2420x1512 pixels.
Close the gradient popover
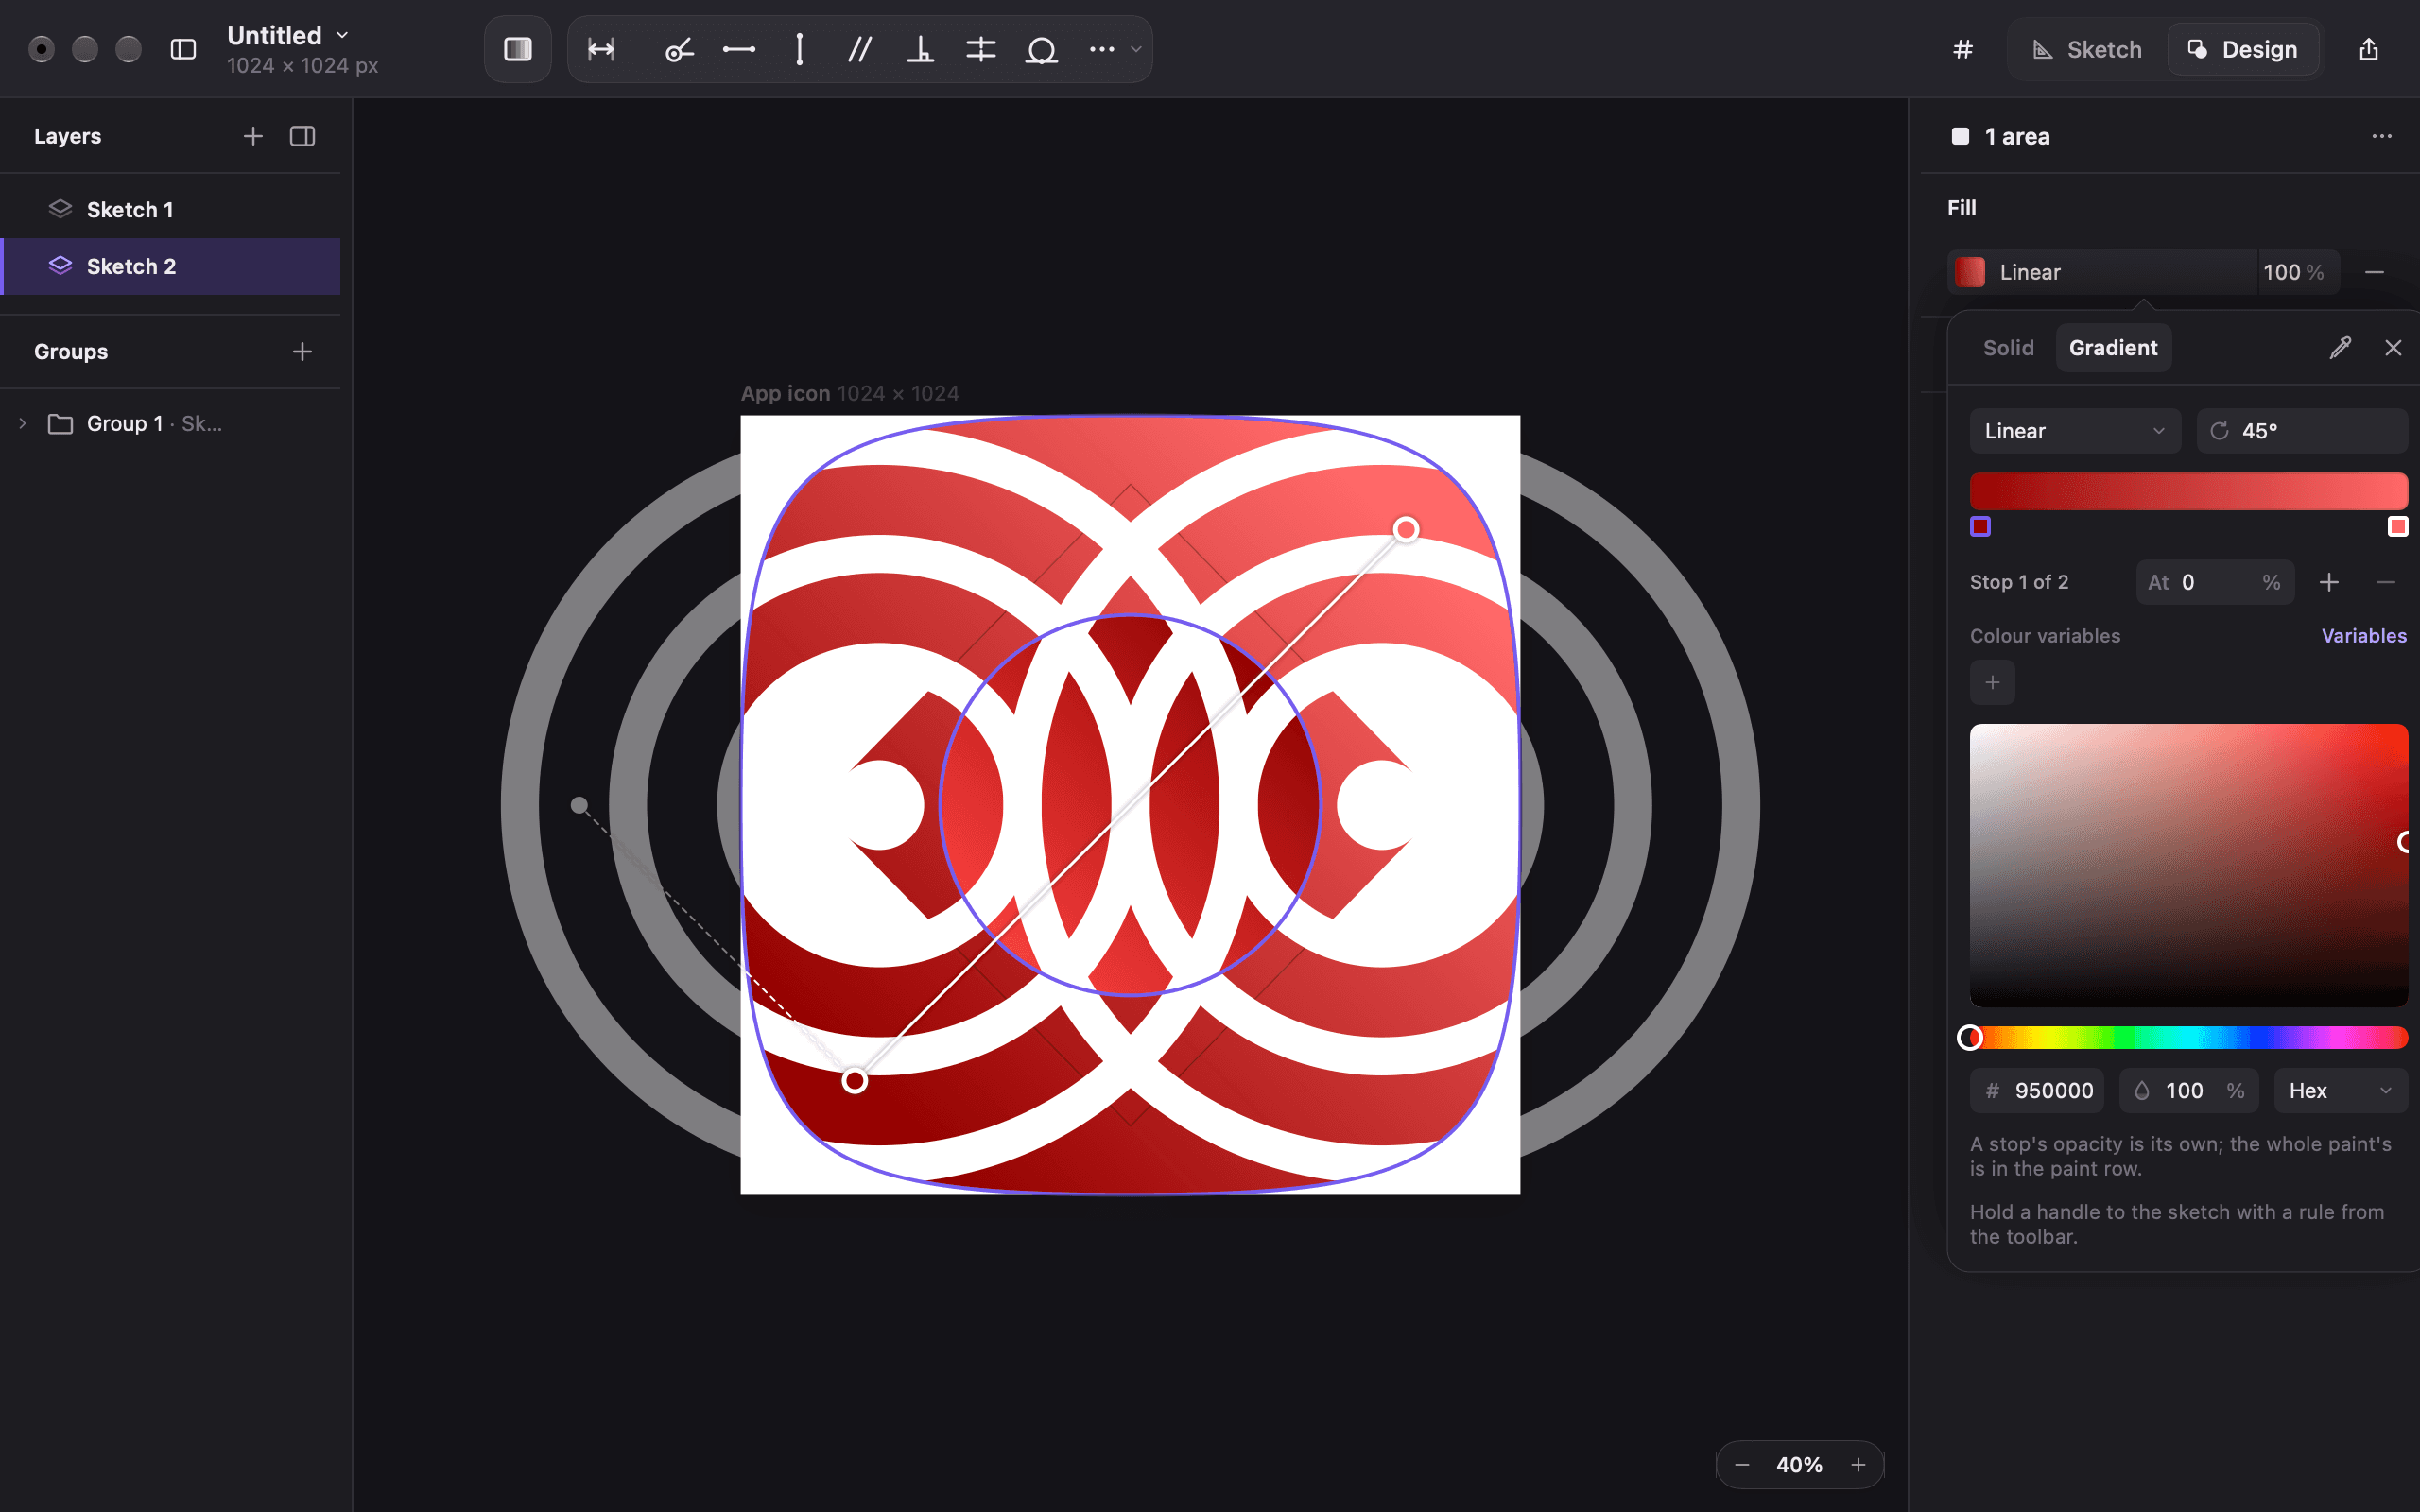click(x=2393, y=347)
